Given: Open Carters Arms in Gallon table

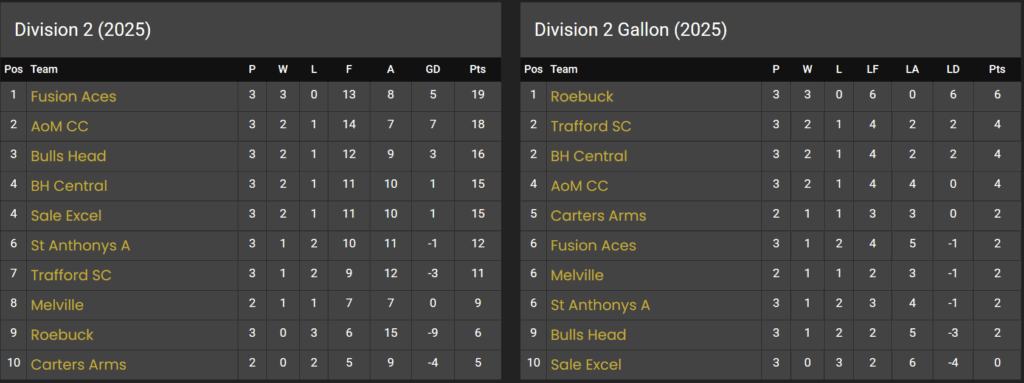Looking at the screenshot, I should (598, 216).
